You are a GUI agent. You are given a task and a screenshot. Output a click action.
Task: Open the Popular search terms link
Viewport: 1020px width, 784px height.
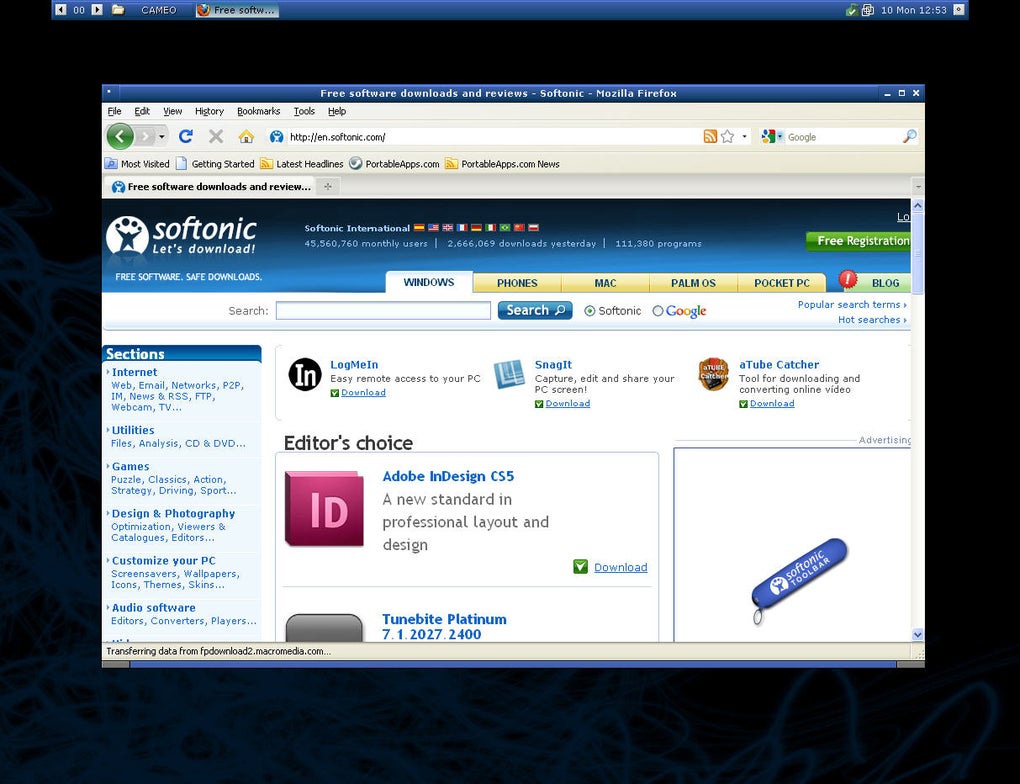[x=852, y=304]
